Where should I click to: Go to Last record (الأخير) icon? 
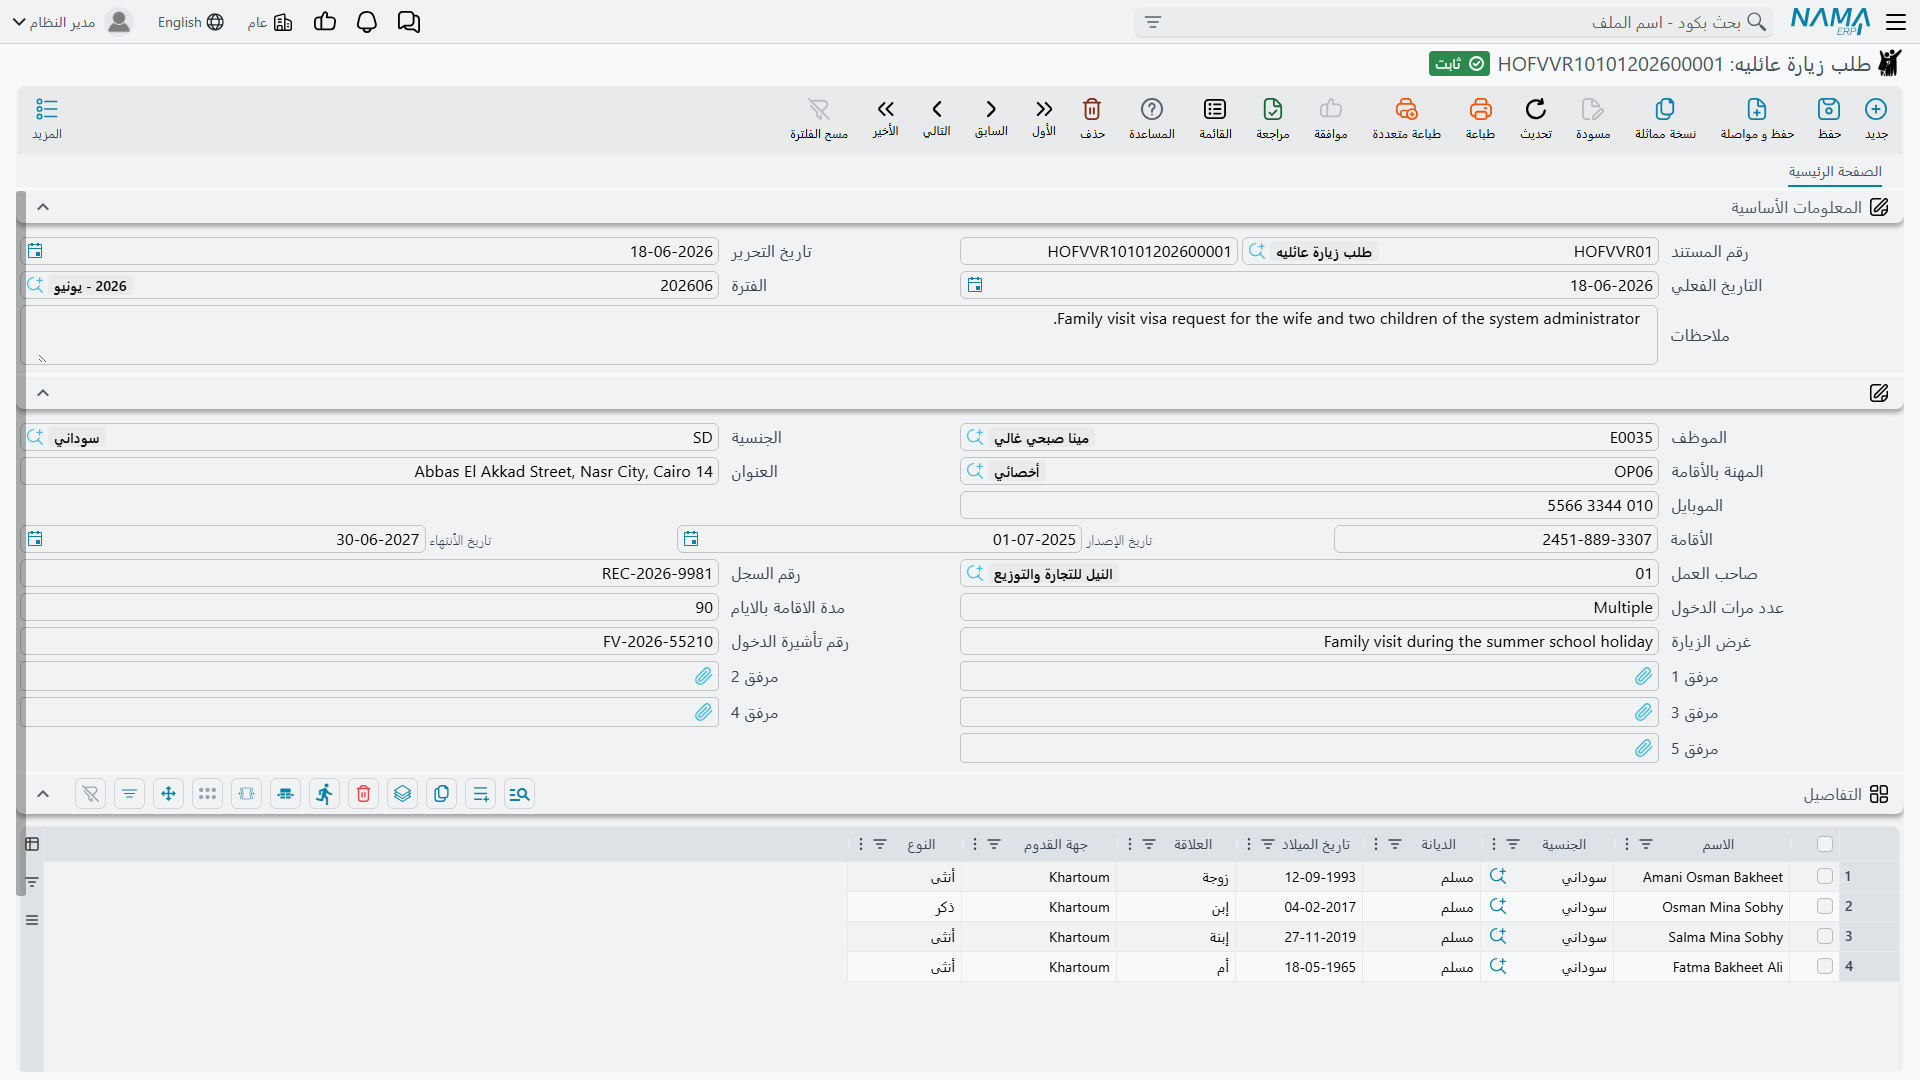click(x=886, y=109)
